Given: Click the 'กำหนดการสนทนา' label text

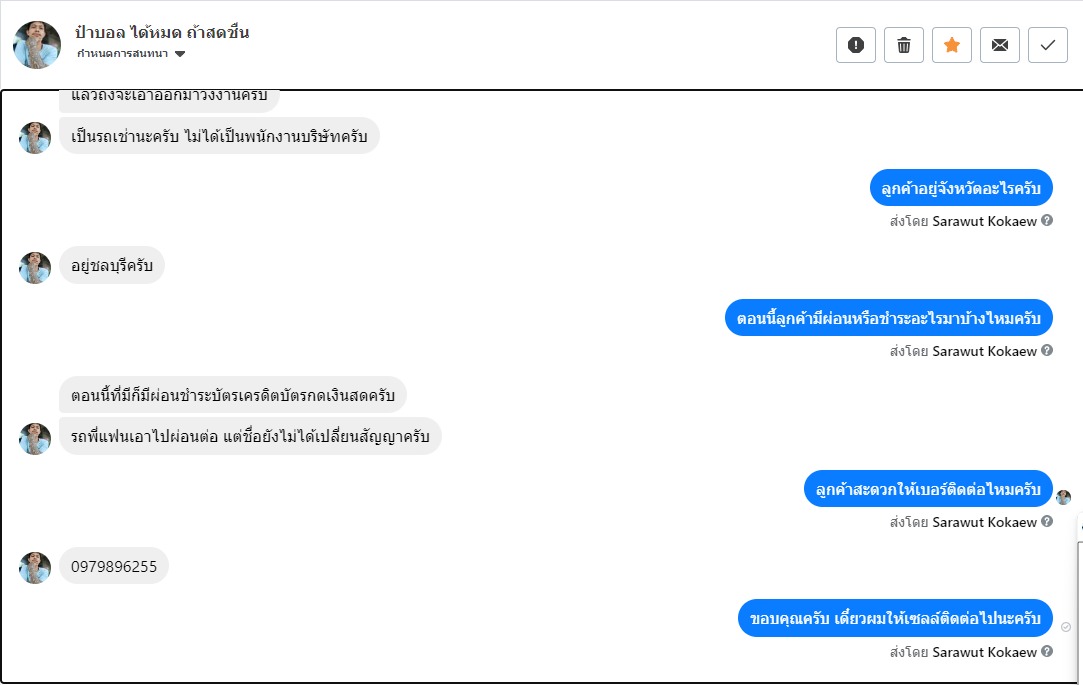Looking at the screenshot, I should pos(124,54).
